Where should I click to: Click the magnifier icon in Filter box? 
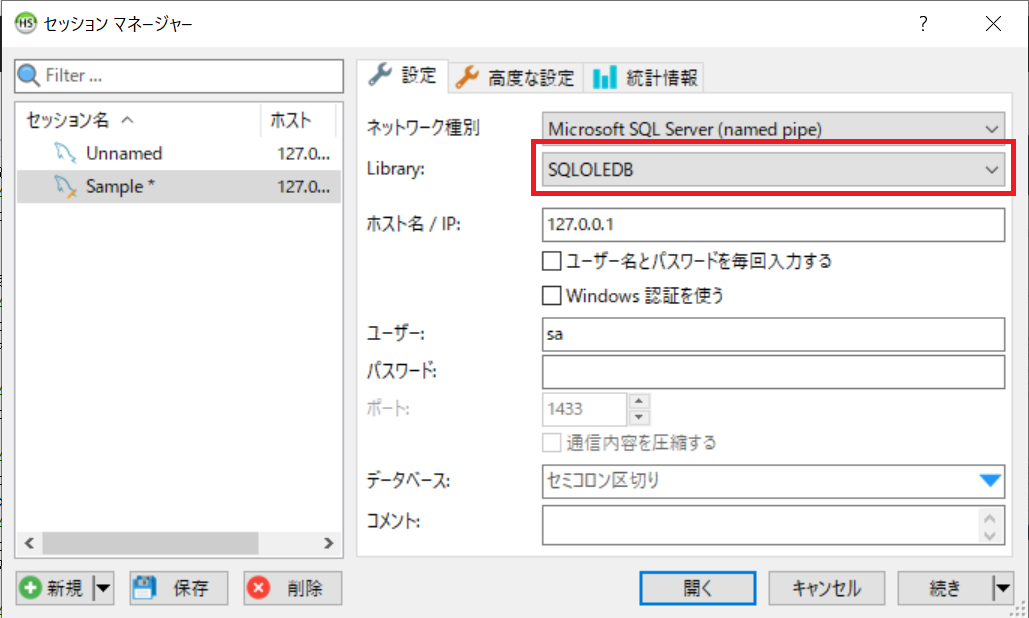(x=29, y=75)
